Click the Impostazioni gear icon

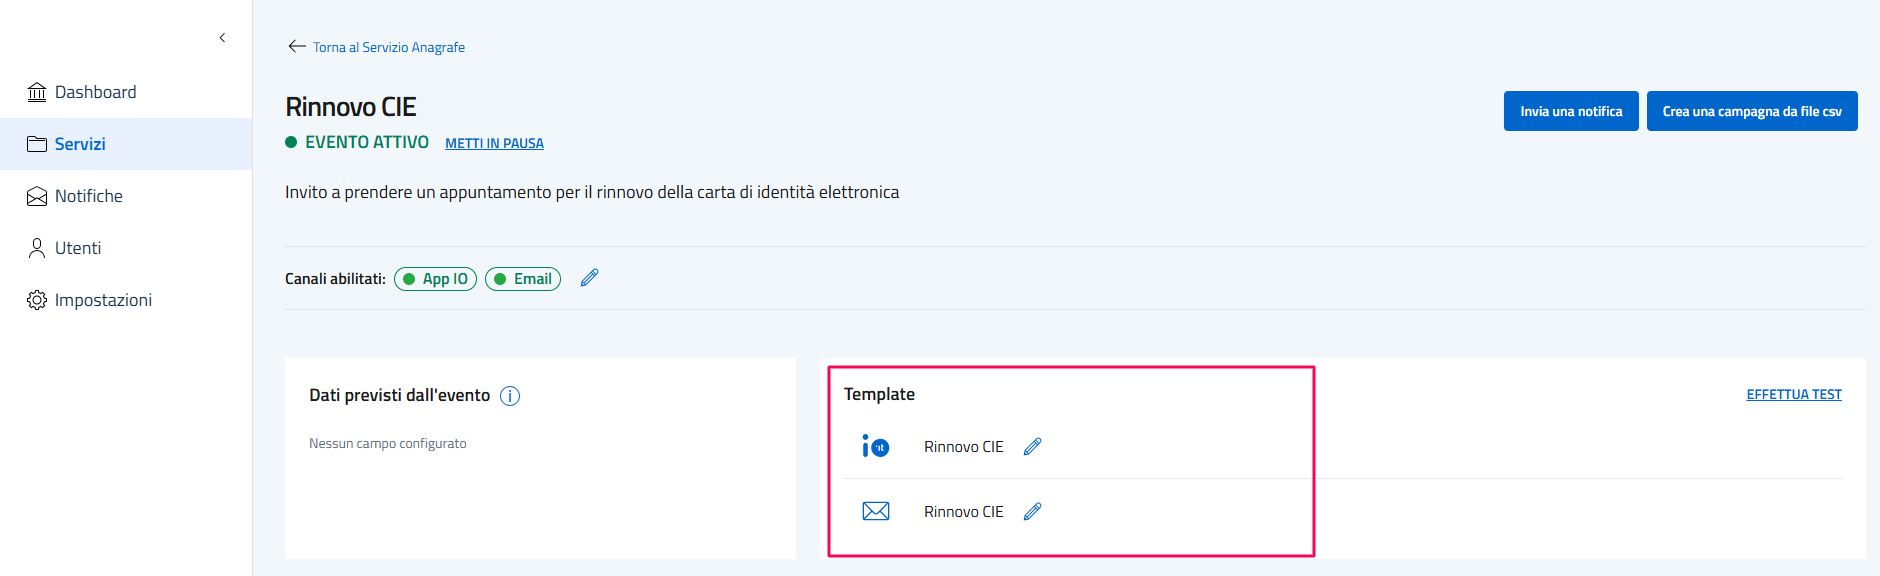point(37,300)
